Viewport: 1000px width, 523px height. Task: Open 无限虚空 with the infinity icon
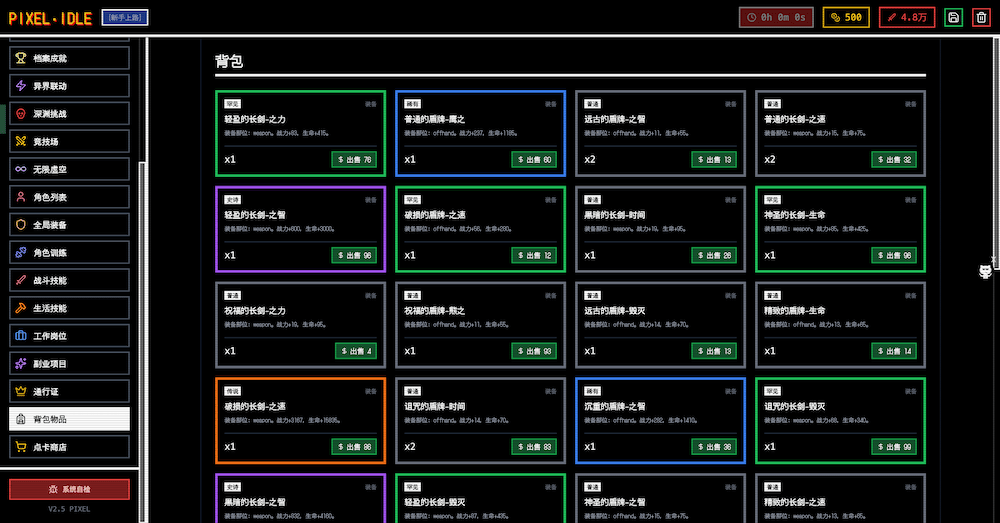pyautogui.click(x=69, y=169)
